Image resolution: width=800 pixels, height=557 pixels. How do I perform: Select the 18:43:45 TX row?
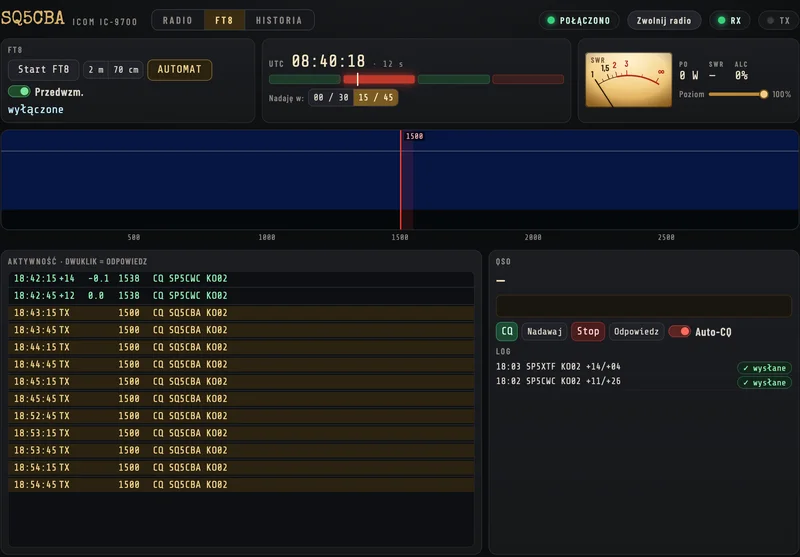(241, 330)
